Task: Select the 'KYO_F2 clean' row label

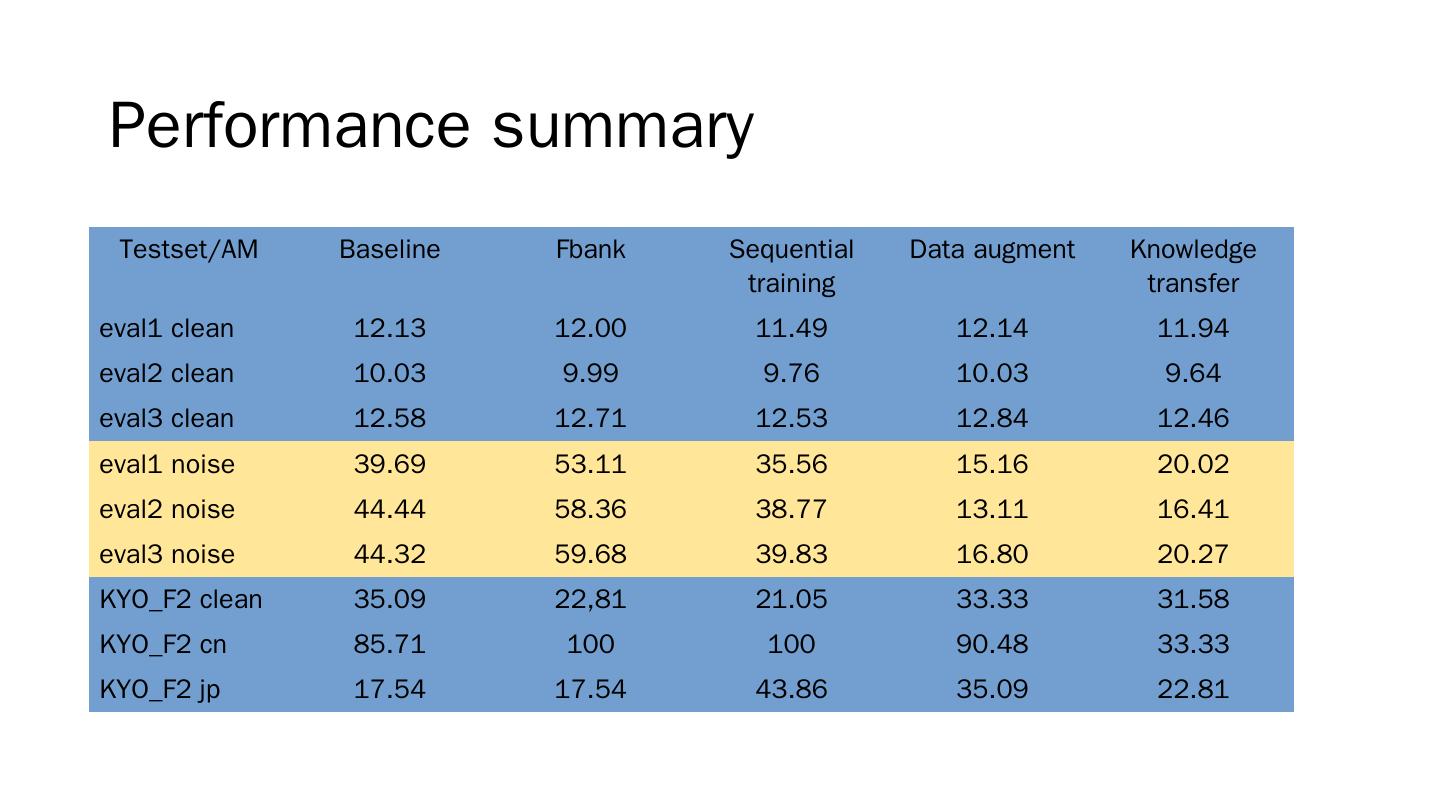Action: pyautogui.click(x=181, y=600)
